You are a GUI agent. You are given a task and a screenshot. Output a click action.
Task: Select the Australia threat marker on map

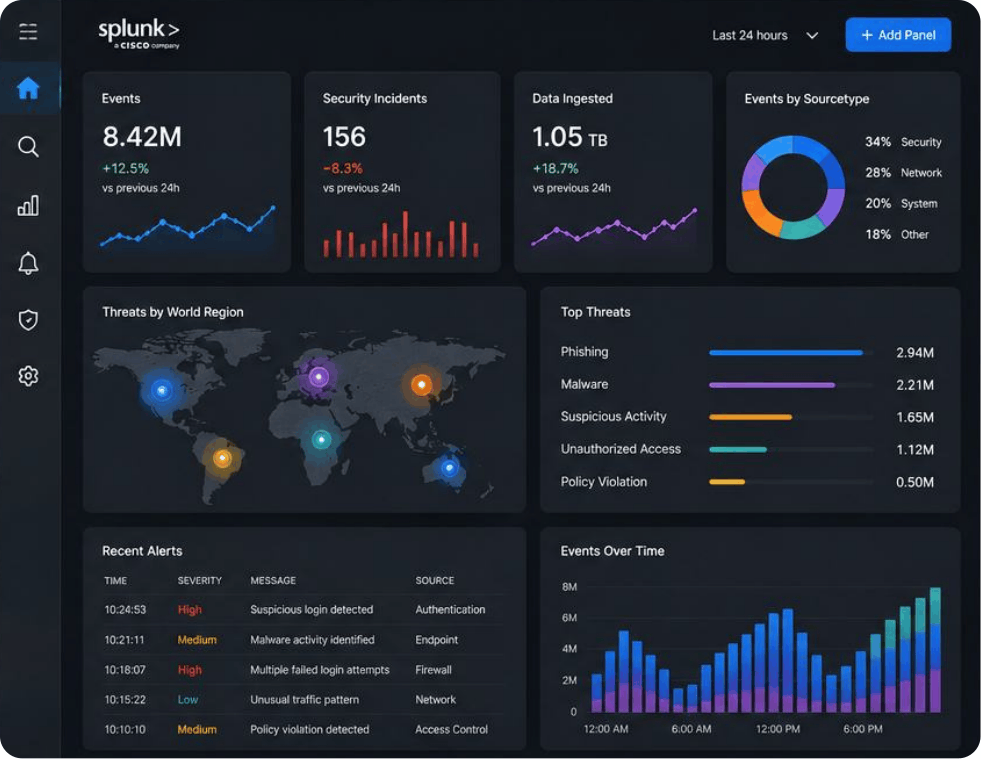click(449, 467)
